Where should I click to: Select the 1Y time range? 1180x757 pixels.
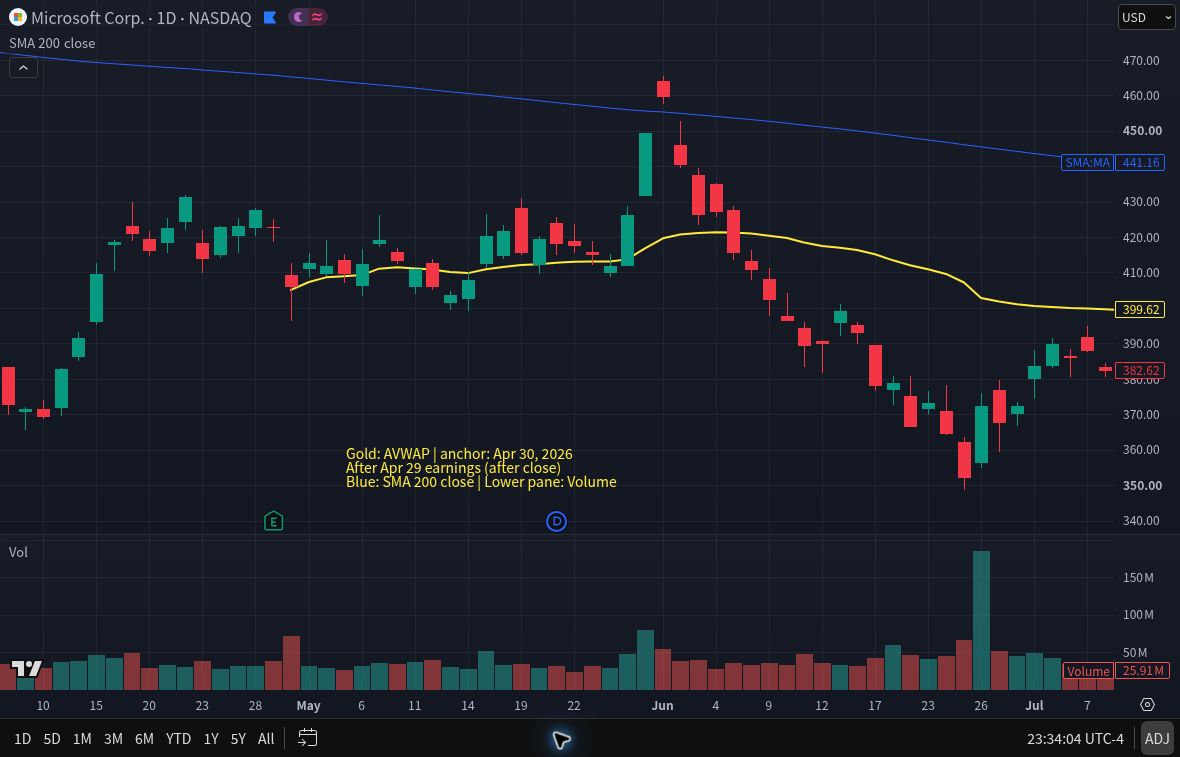pyautogui.click(x=211, y=738)
